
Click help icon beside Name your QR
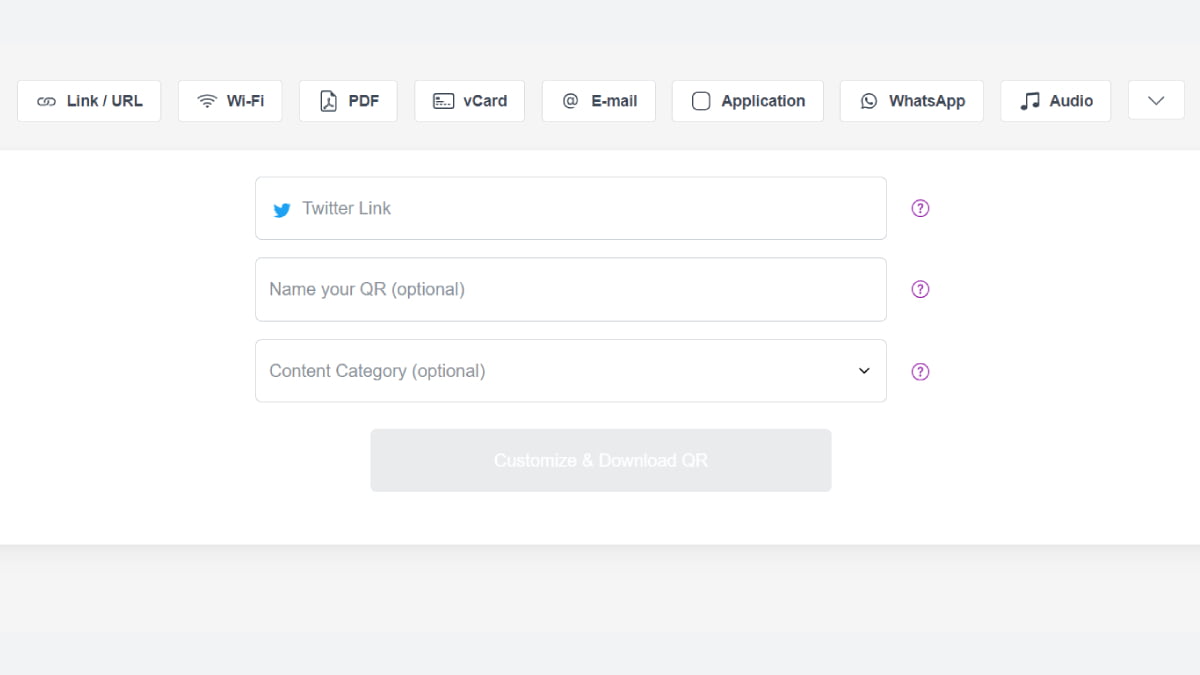[x=920, y=289]
